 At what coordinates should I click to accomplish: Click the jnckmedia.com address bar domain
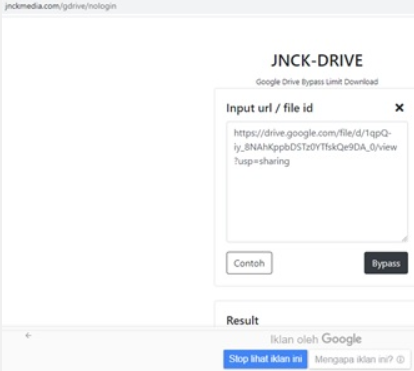click(32, 6)
